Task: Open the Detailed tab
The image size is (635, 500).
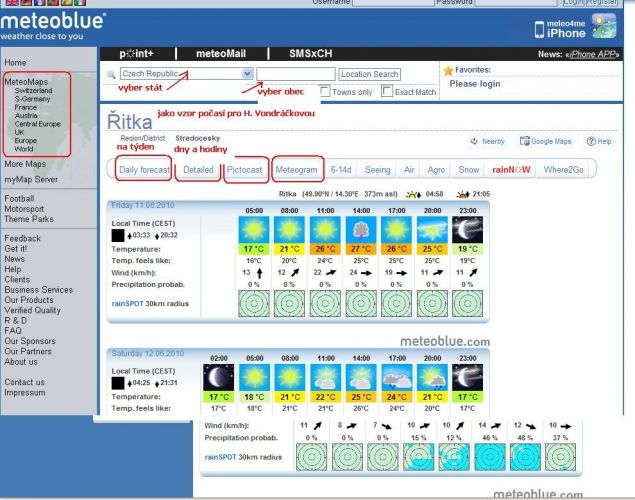Action: (x=198, y=170)
